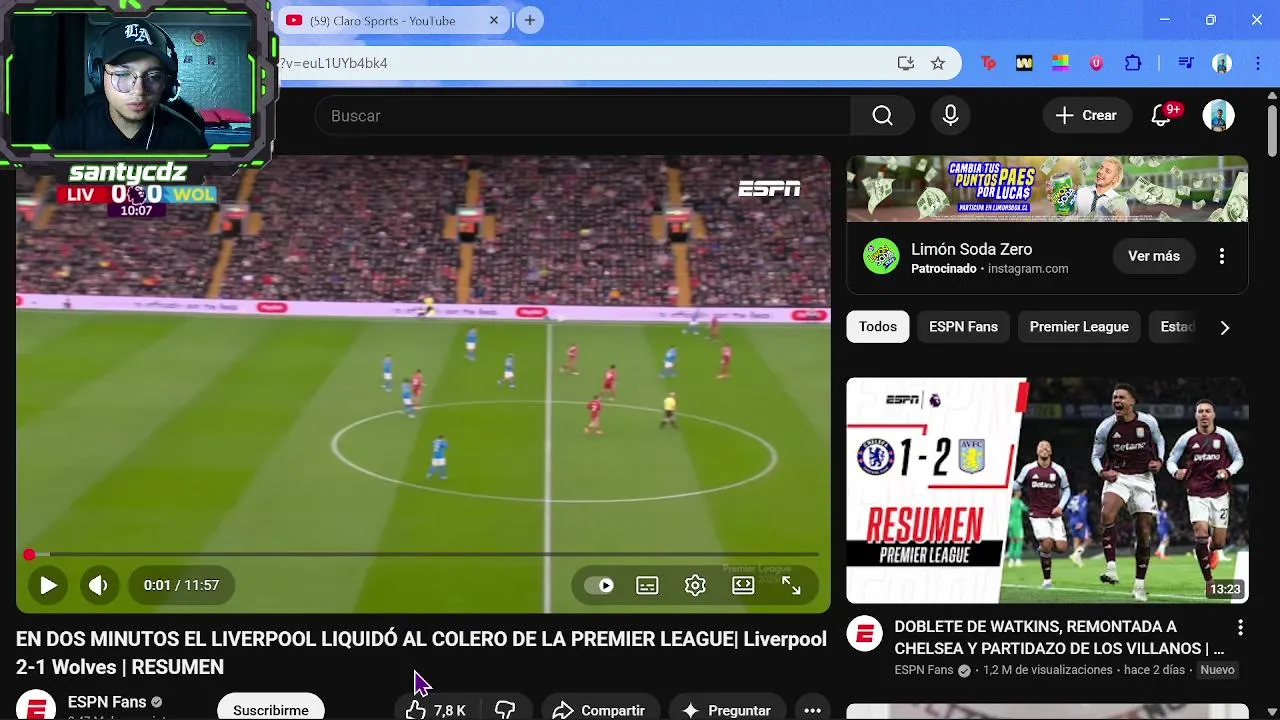The image size is (1280, 720).
Task: Select the Todos filter chip
Action: pyautogui.click(x=878, y=327)
